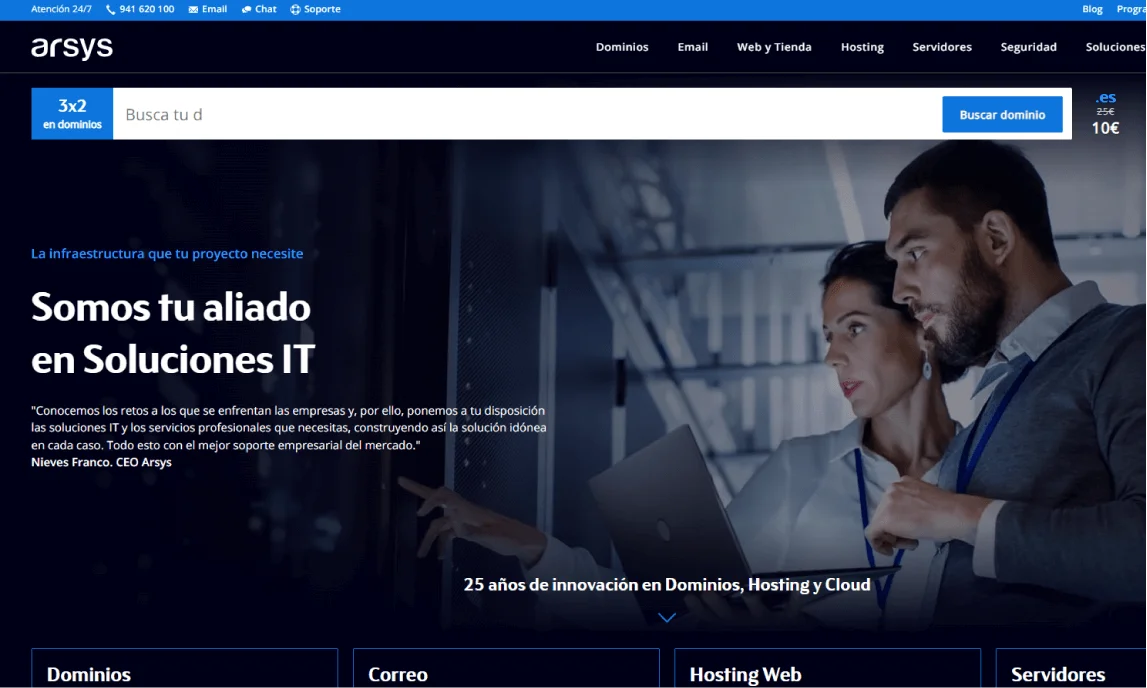The image size is (1147, 688).
Task: Open the Correo card at the bottom
Action: point(506,668)
